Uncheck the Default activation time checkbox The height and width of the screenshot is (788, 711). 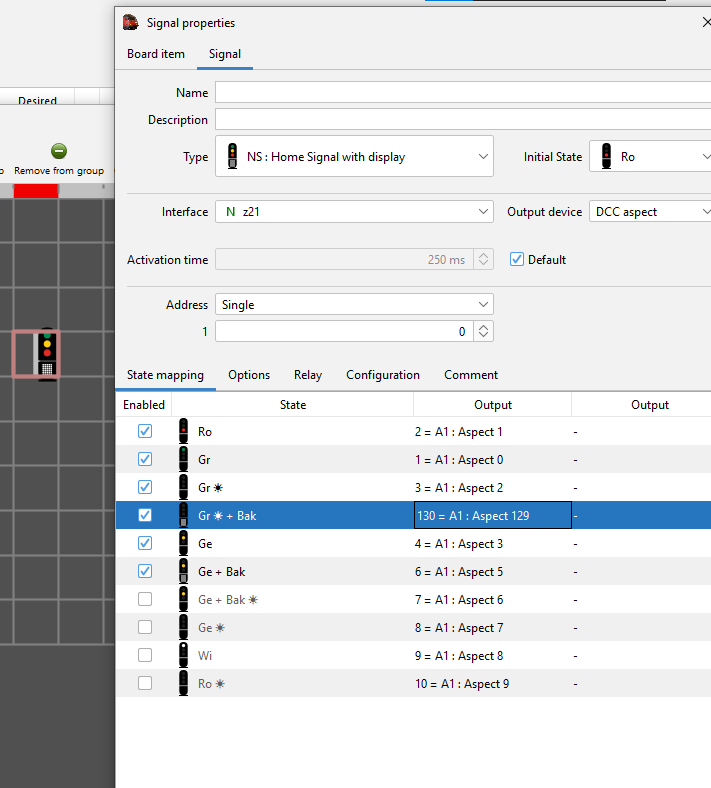(517, 260)
